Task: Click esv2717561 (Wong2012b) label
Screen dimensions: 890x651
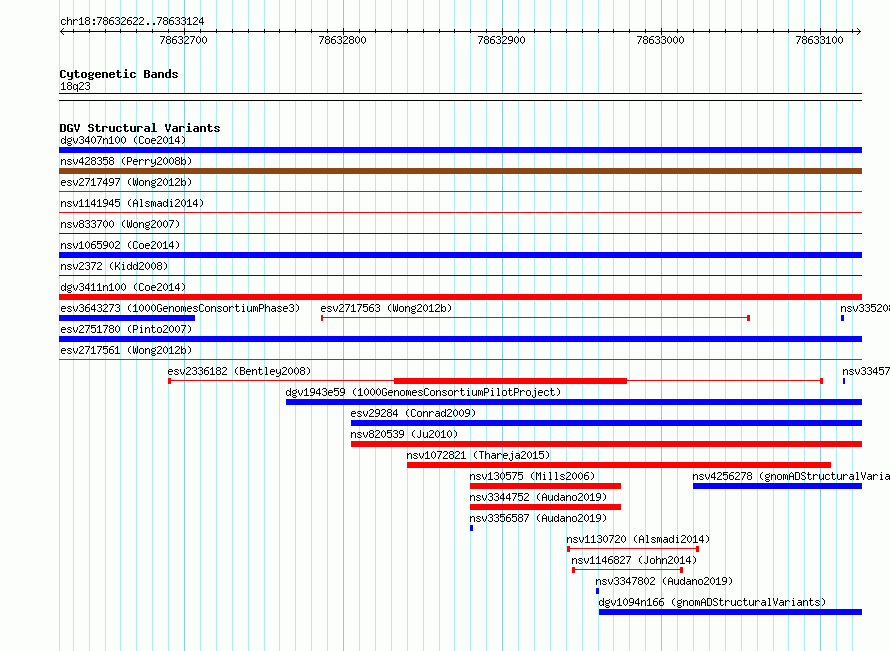Action: (126, 350)
